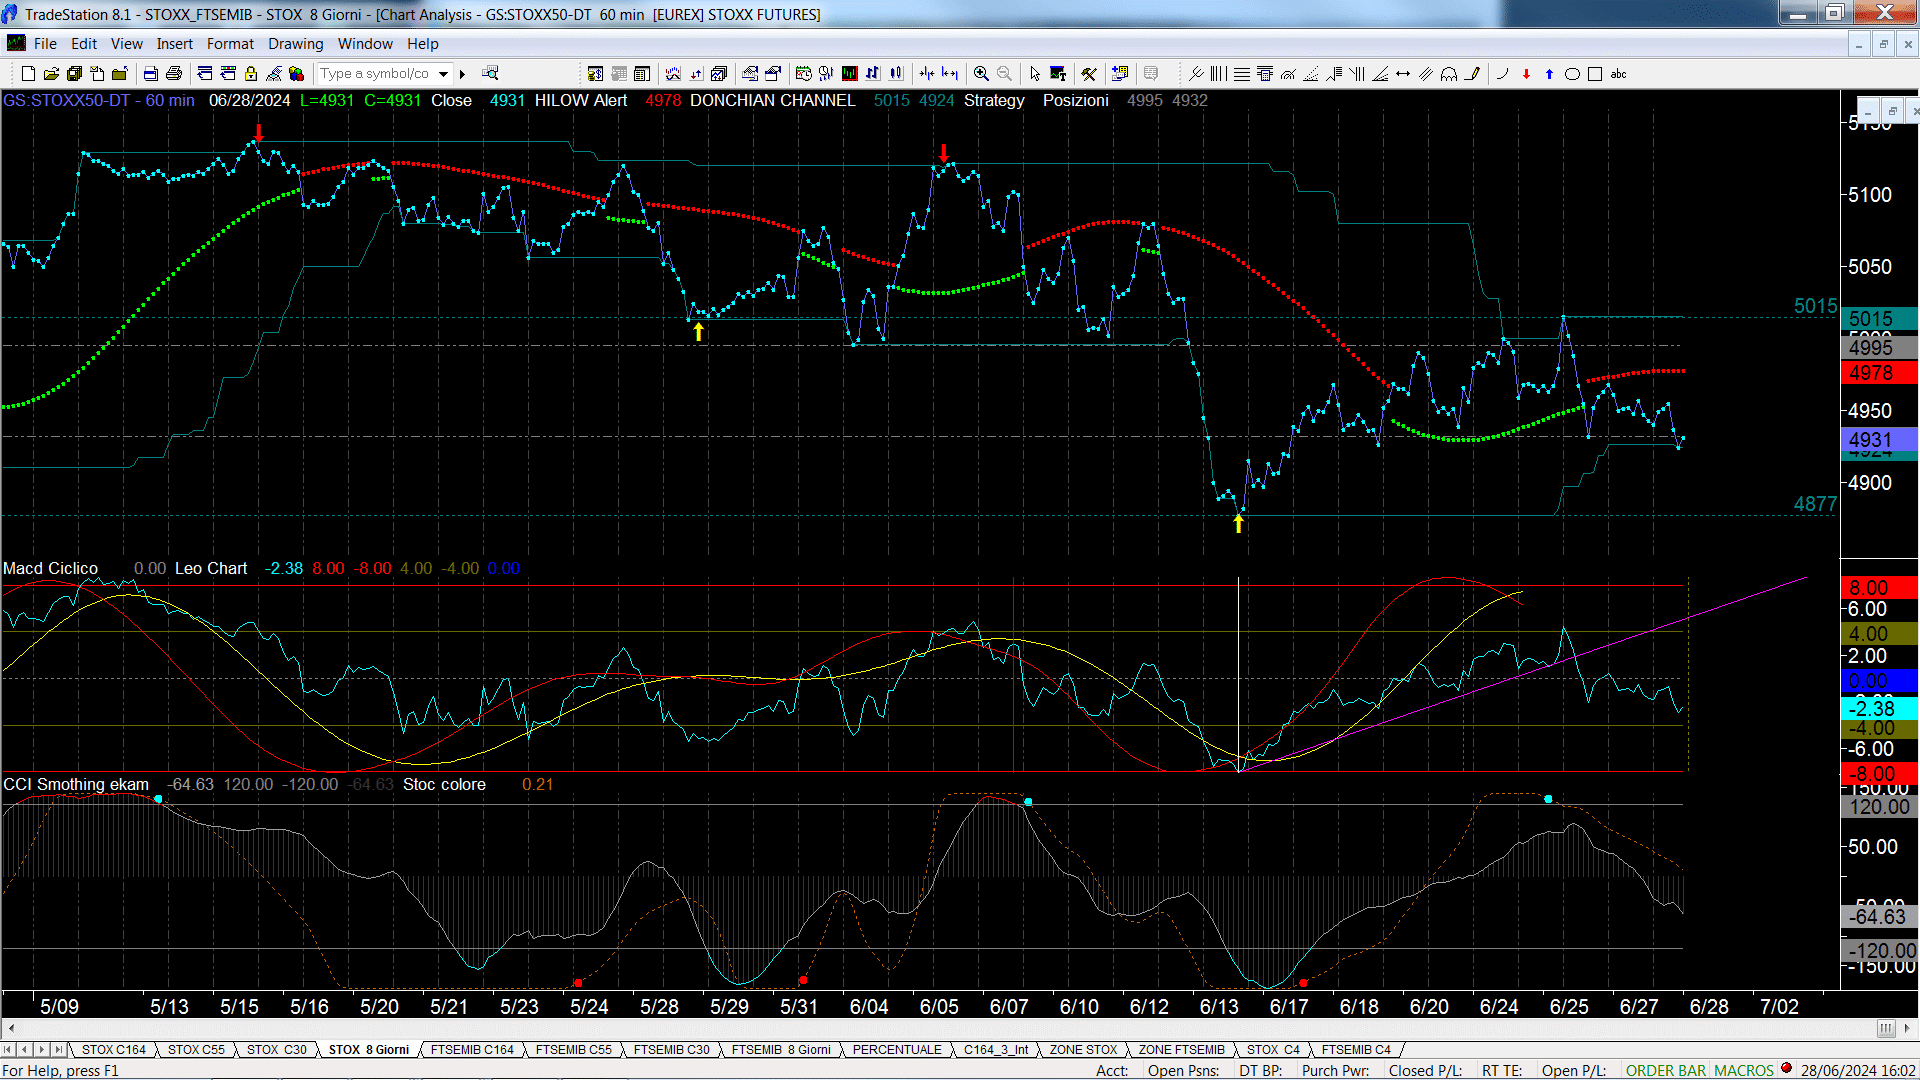Viewport: 1920px width, 1080px height.
Task: Switch to the STOX C164 tab
Action: (x=113, y=1049)
